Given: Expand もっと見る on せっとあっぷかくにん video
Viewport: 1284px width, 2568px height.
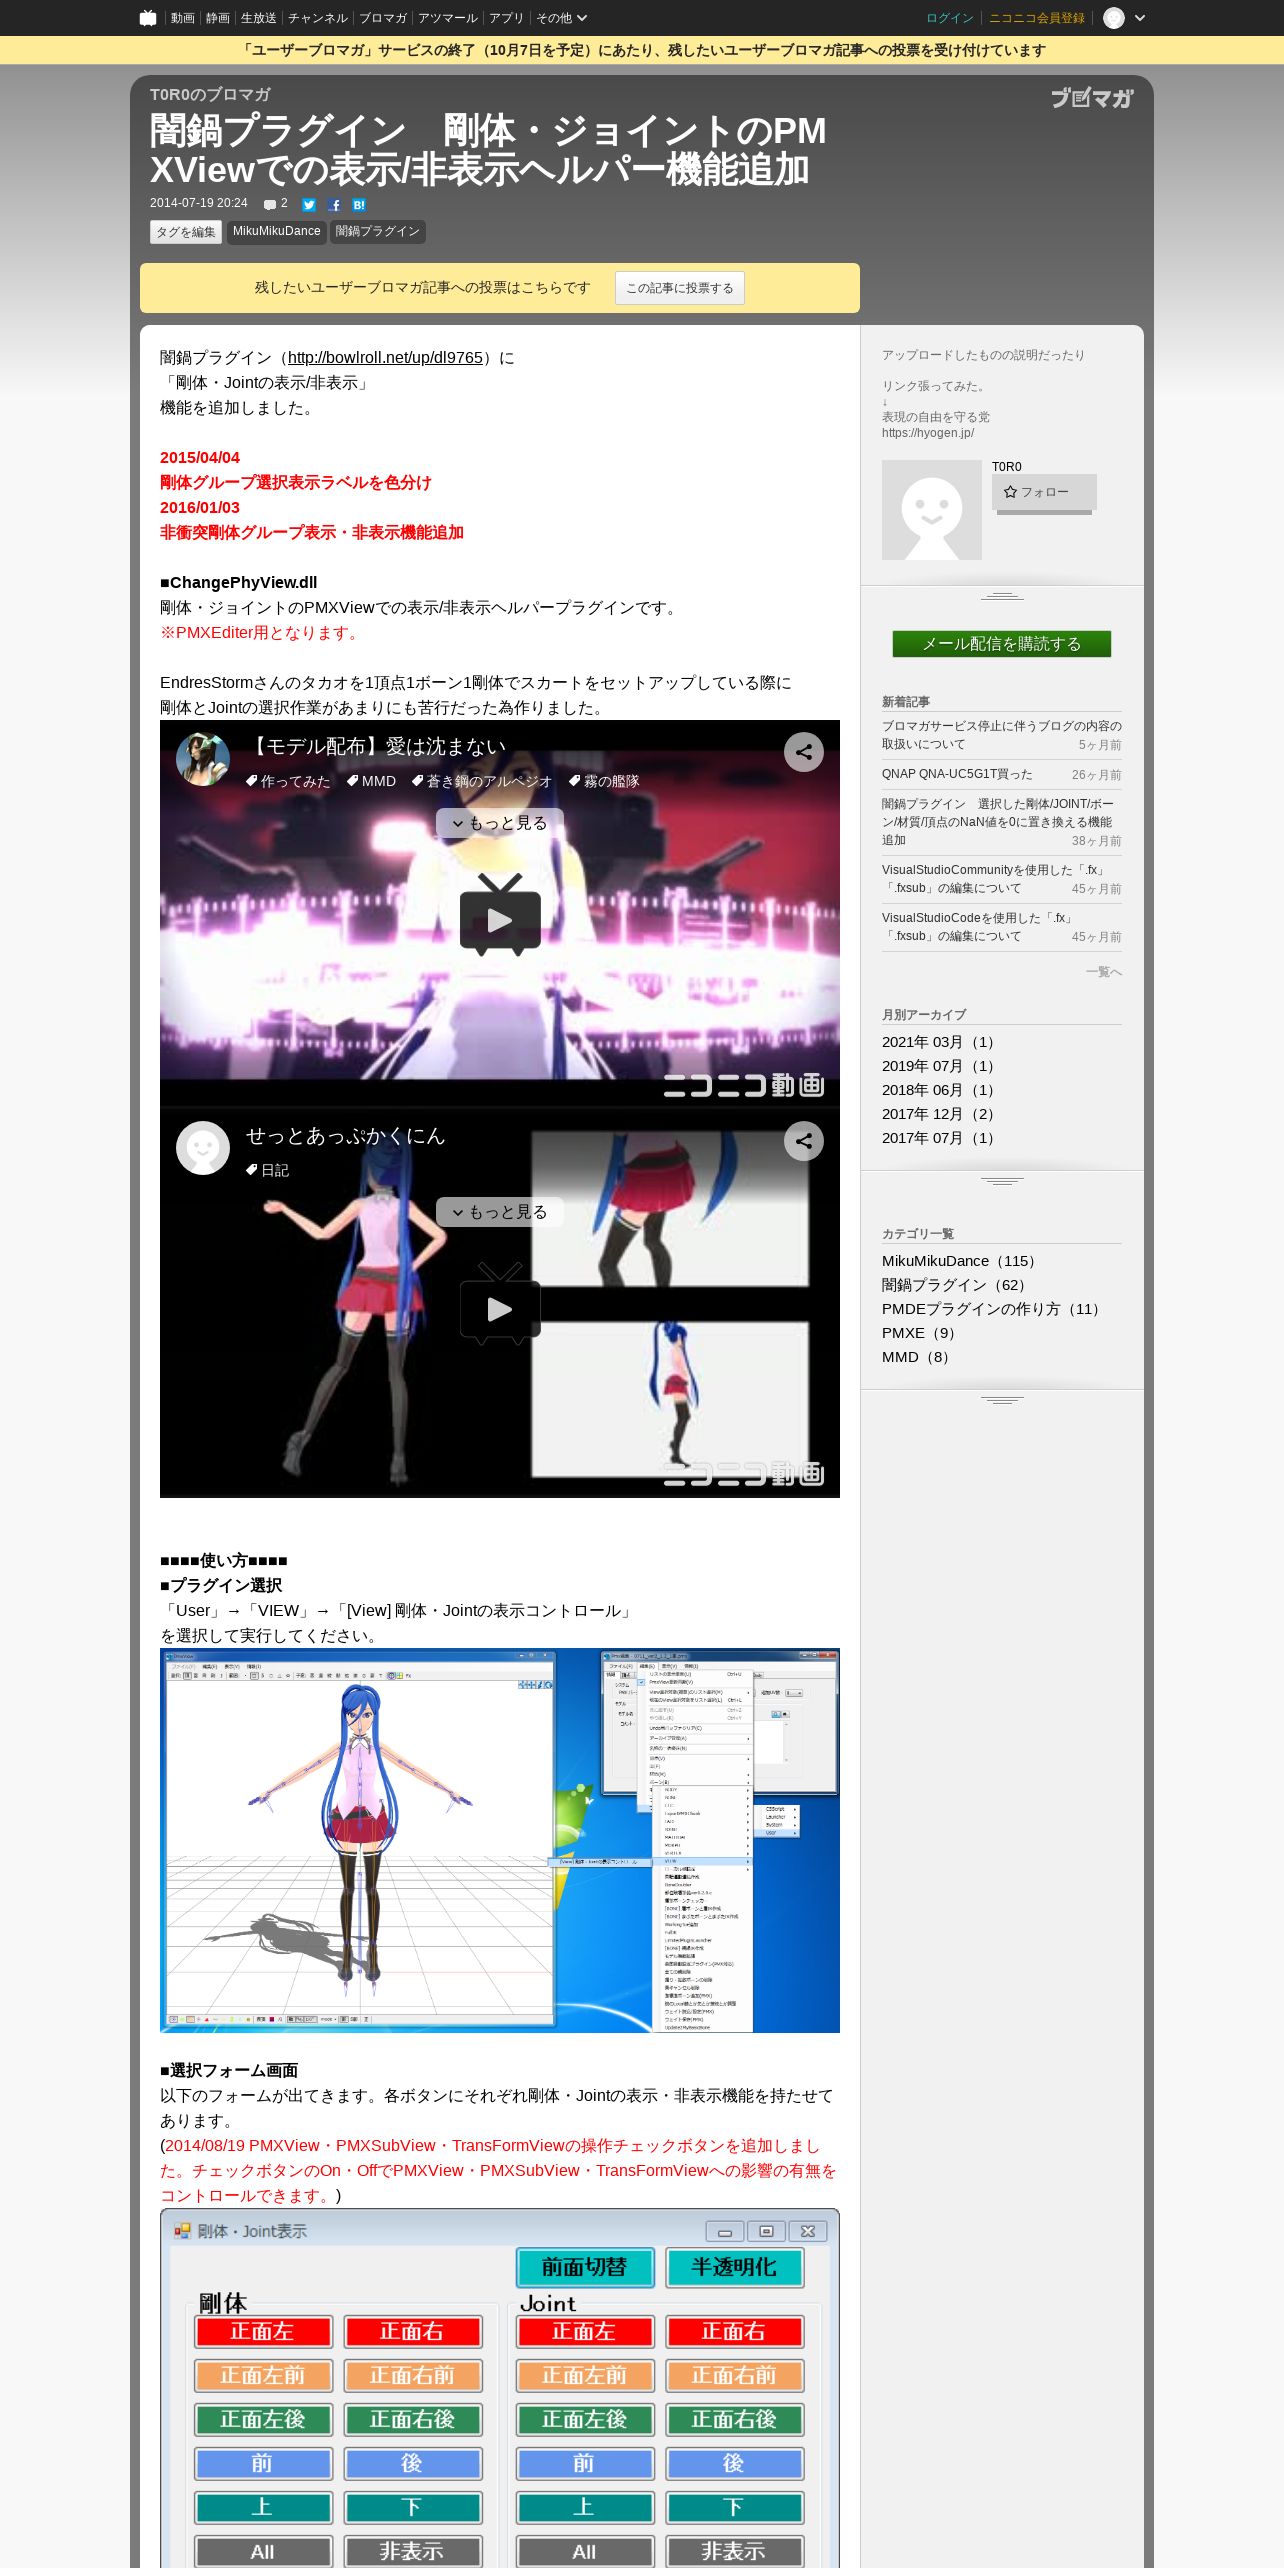Looking at the screenshot, I should point(500,1212).
